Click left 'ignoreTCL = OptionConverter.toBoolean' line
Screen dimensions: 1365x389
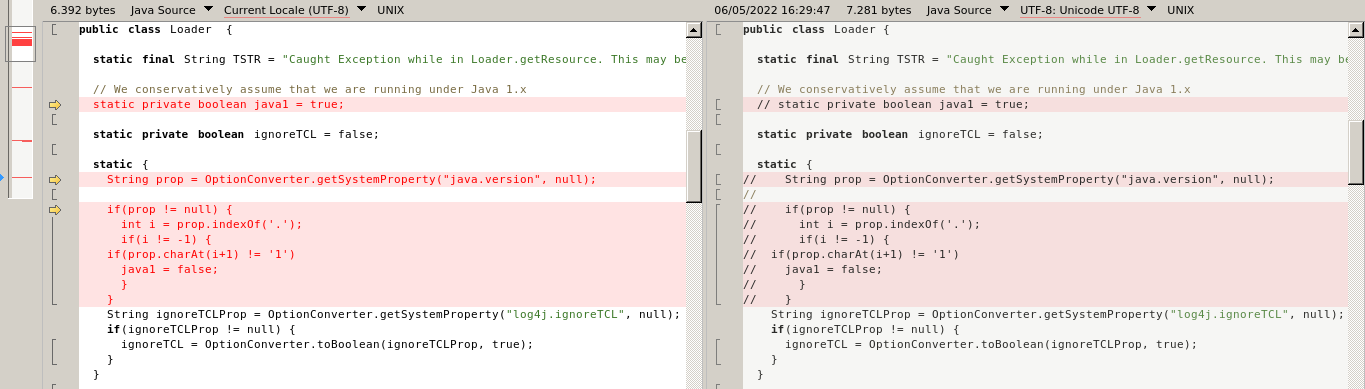click(x=327, y=345)
